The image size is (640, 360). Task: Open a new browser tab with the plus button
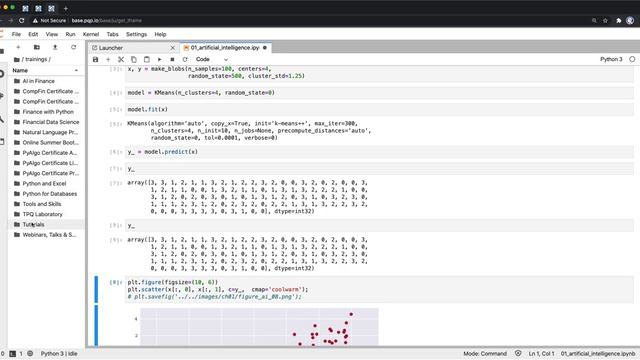(66, 8)
